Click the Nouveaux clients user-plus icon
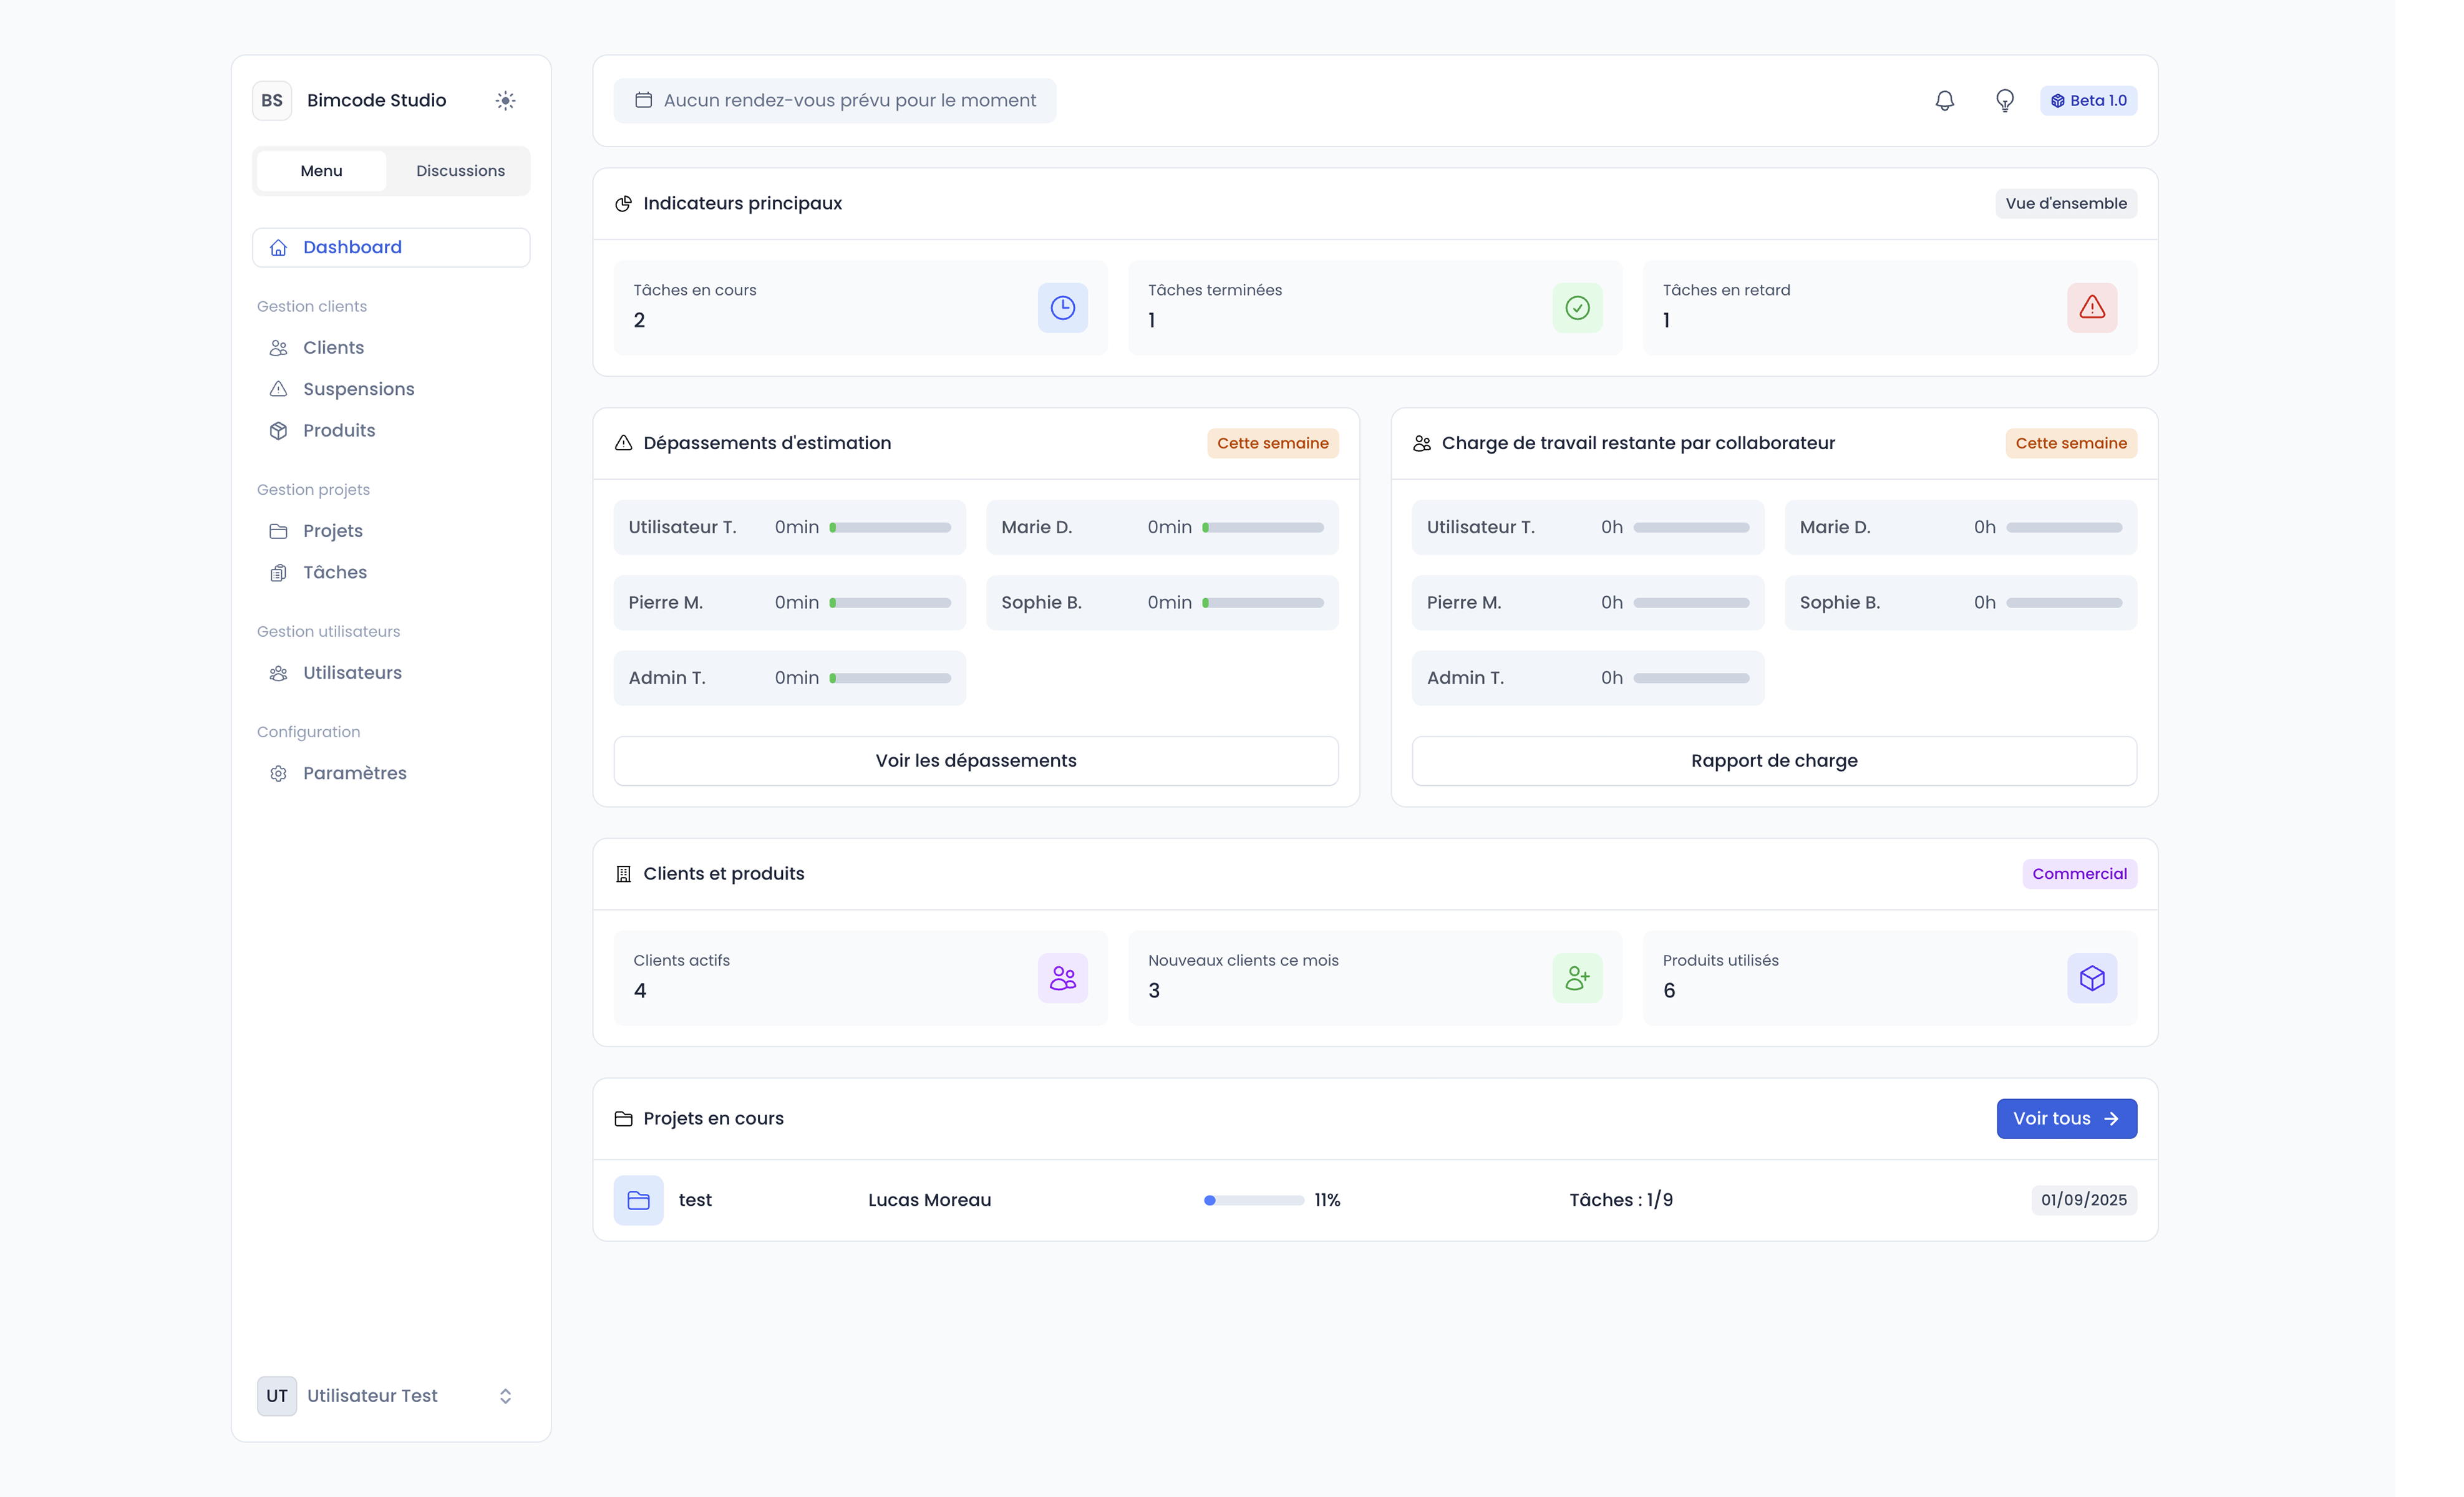This screenshot has height=1497, width=2464. (1577, 978)
